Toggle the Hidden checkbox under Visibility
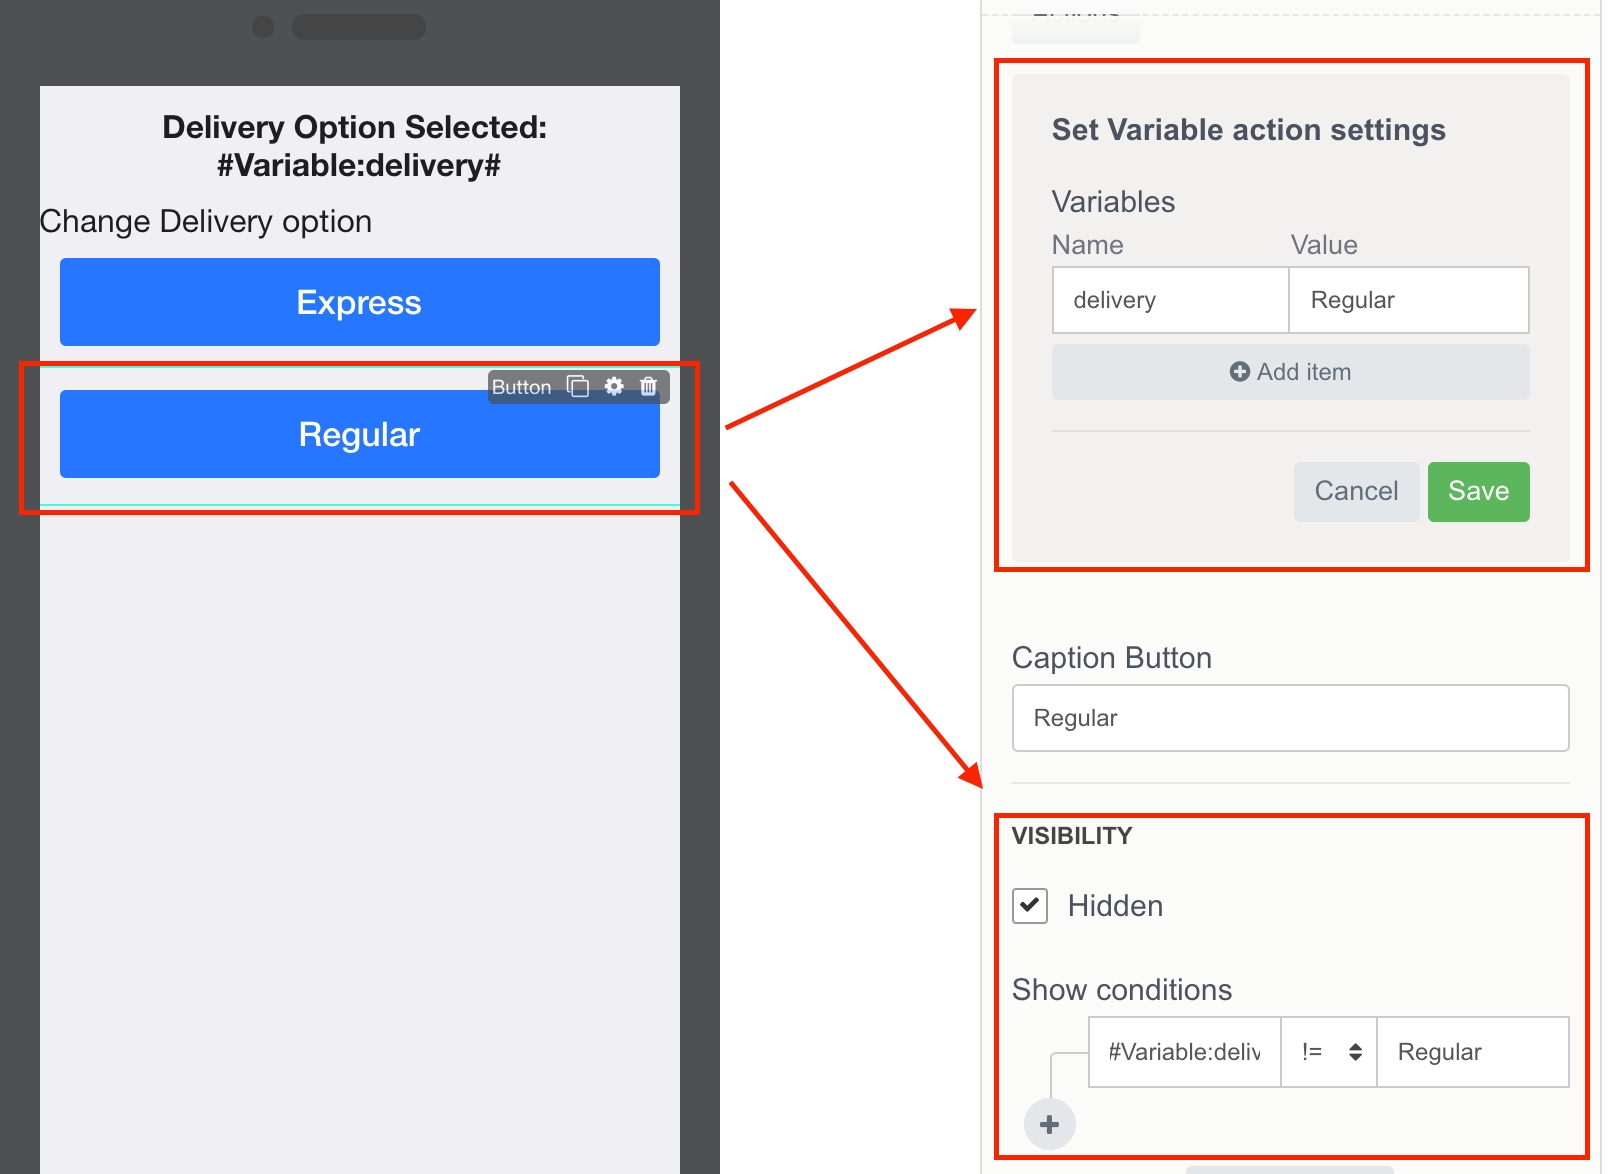 (x=1030, y=906)
